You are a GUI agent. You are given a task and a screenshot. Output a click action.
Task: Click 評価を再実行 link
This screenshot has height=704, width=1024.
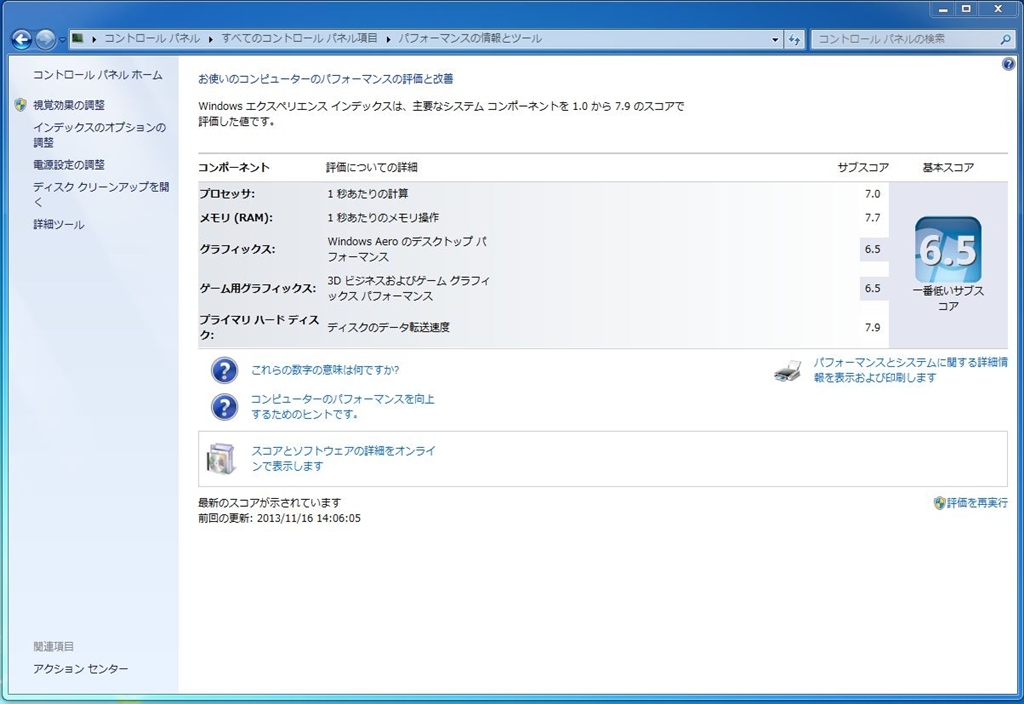coord(977,503)
